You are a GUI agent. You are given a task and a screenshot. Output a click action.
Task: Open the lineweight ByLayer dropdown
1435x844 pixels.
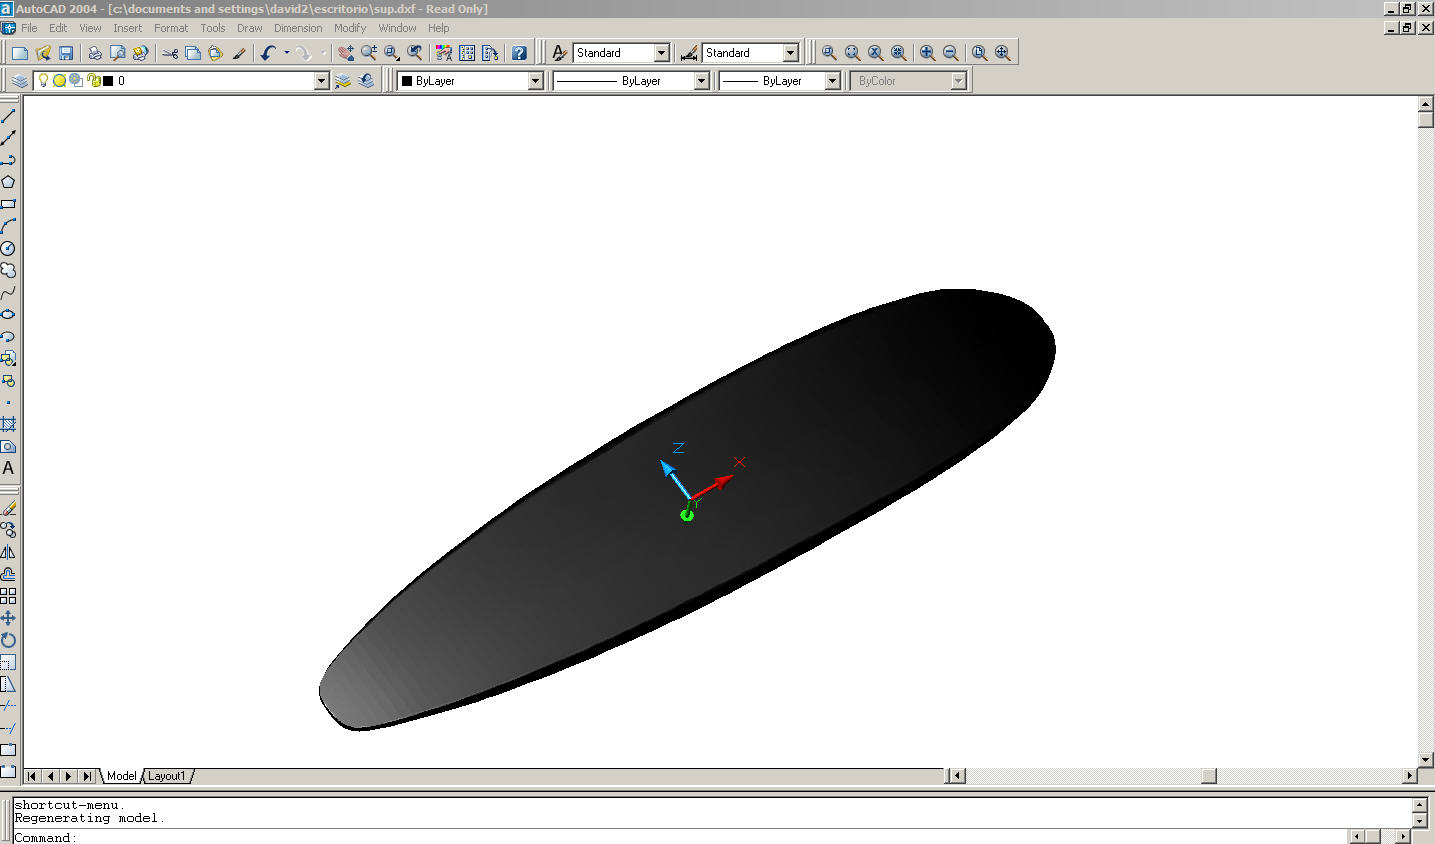click(832, 81)
